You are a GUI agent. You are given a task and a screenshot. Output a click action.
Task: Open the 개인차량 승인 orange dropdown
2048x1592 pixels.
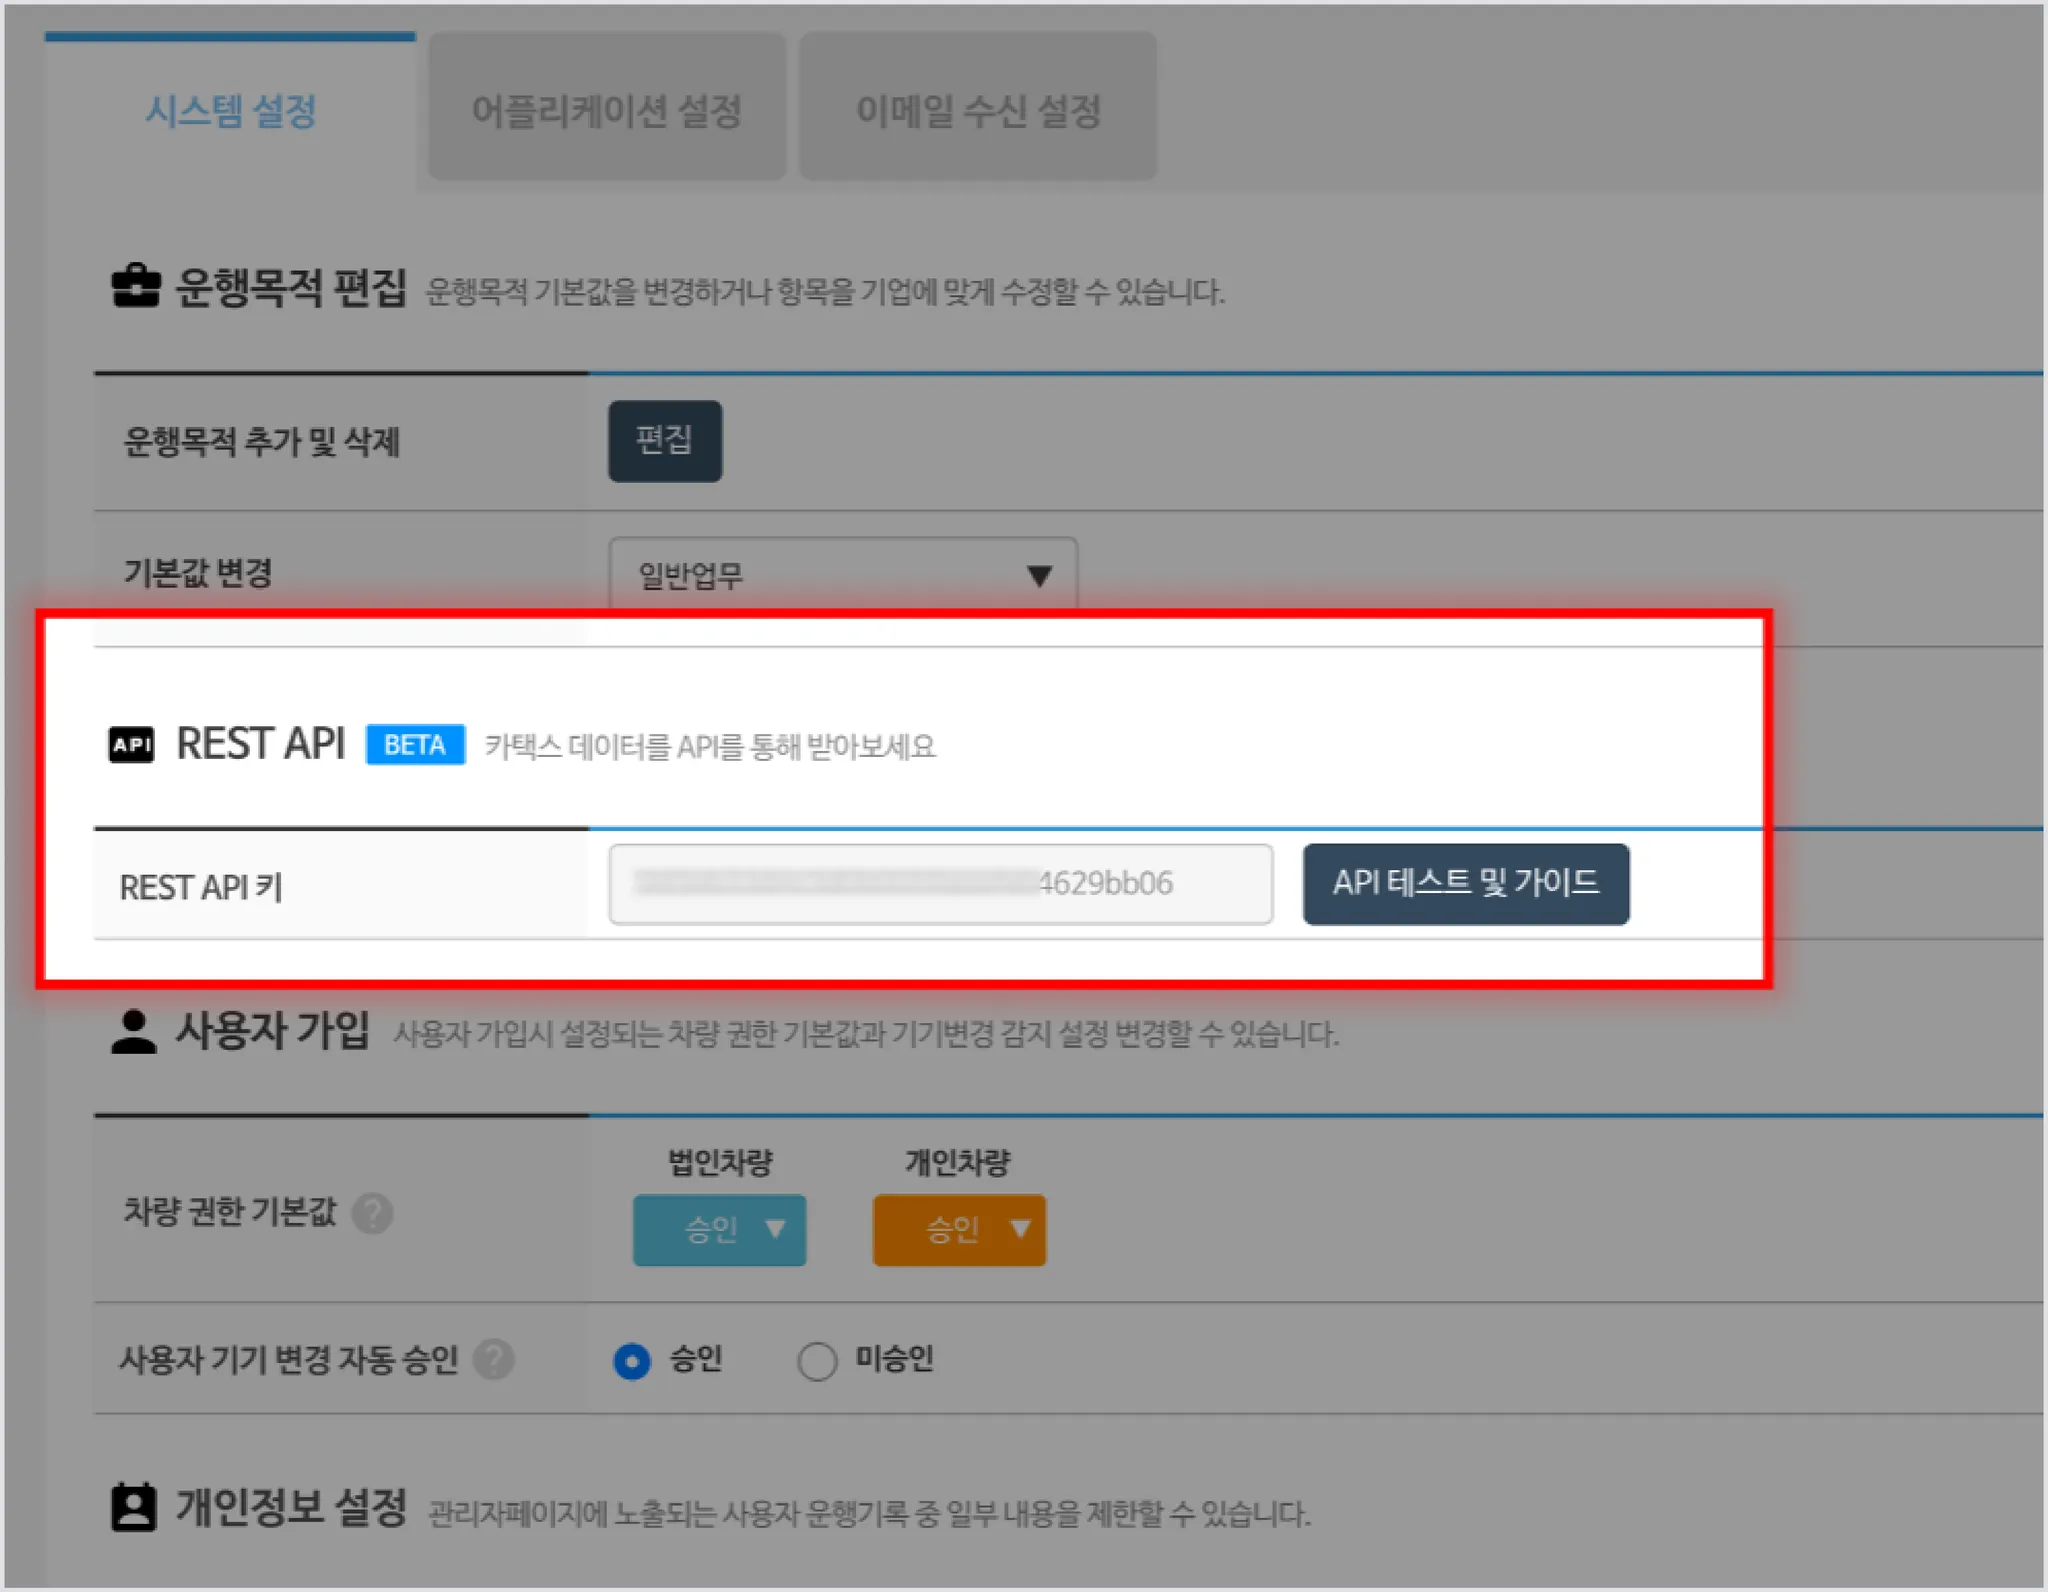(x=958, y=1230)
